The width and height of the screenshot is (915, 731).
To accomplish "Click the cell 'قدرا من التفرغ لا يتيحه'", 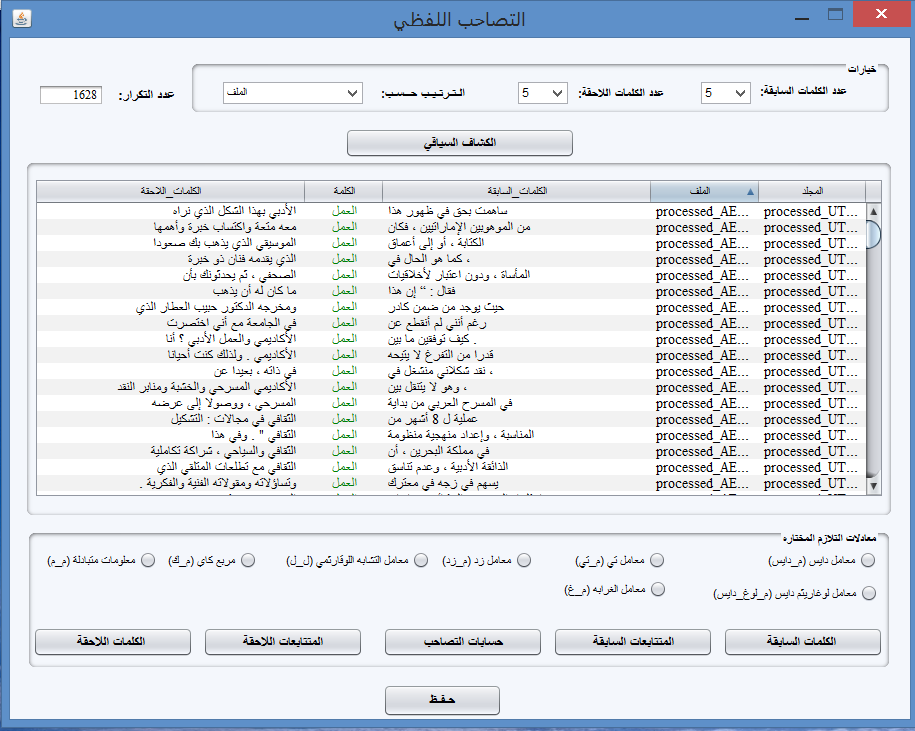I will coord(516,355).
